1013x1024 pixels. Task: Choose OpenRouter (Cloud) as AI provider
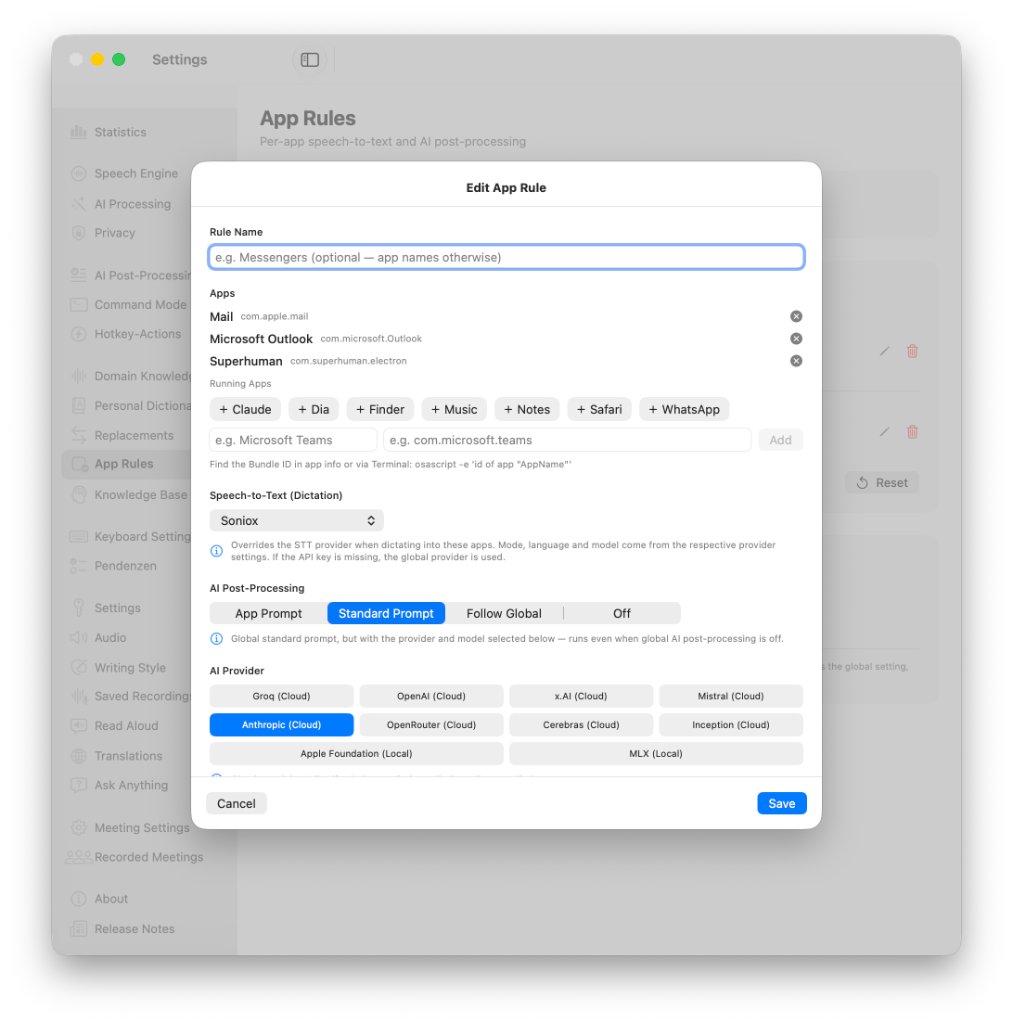point(431,725)
